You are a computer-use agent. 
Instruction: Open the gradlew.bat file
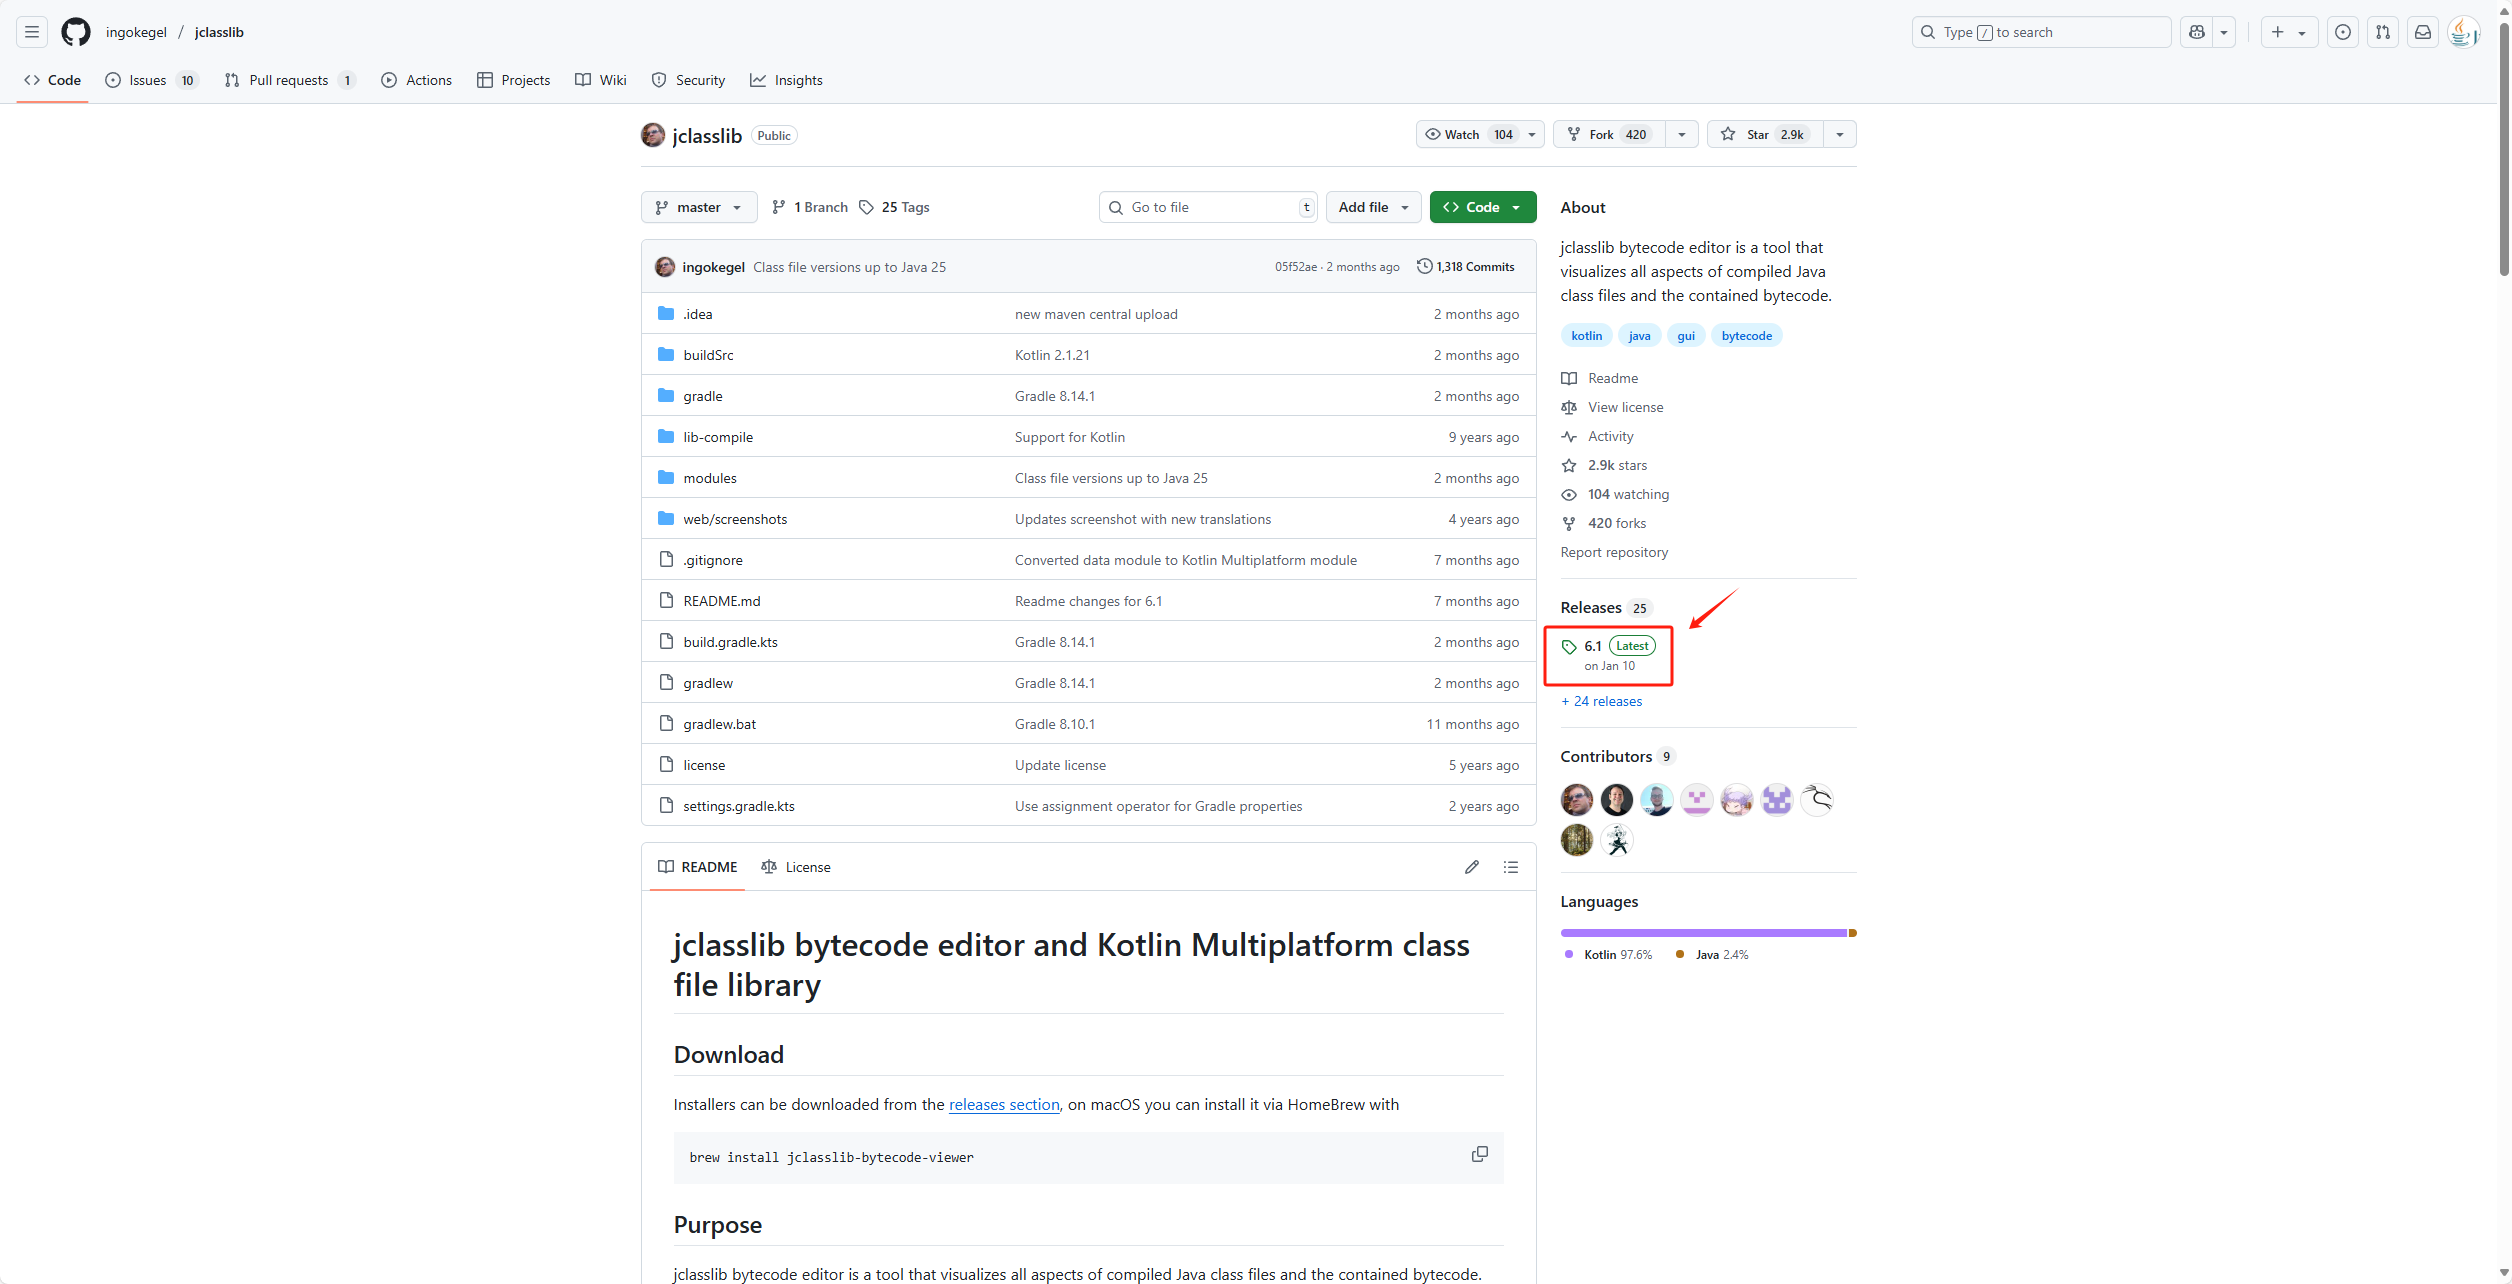[x=719, y=724]
